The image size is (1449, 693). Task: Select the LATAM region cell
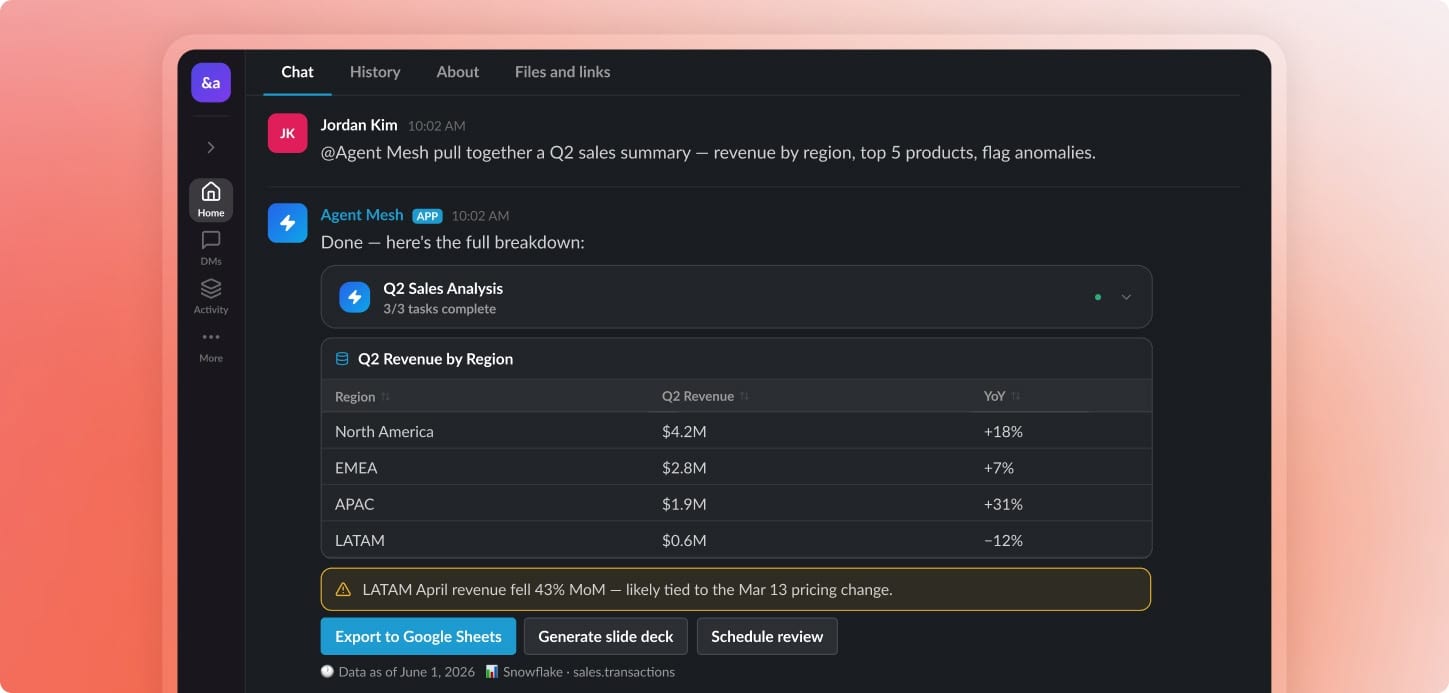tap(360, 540)
